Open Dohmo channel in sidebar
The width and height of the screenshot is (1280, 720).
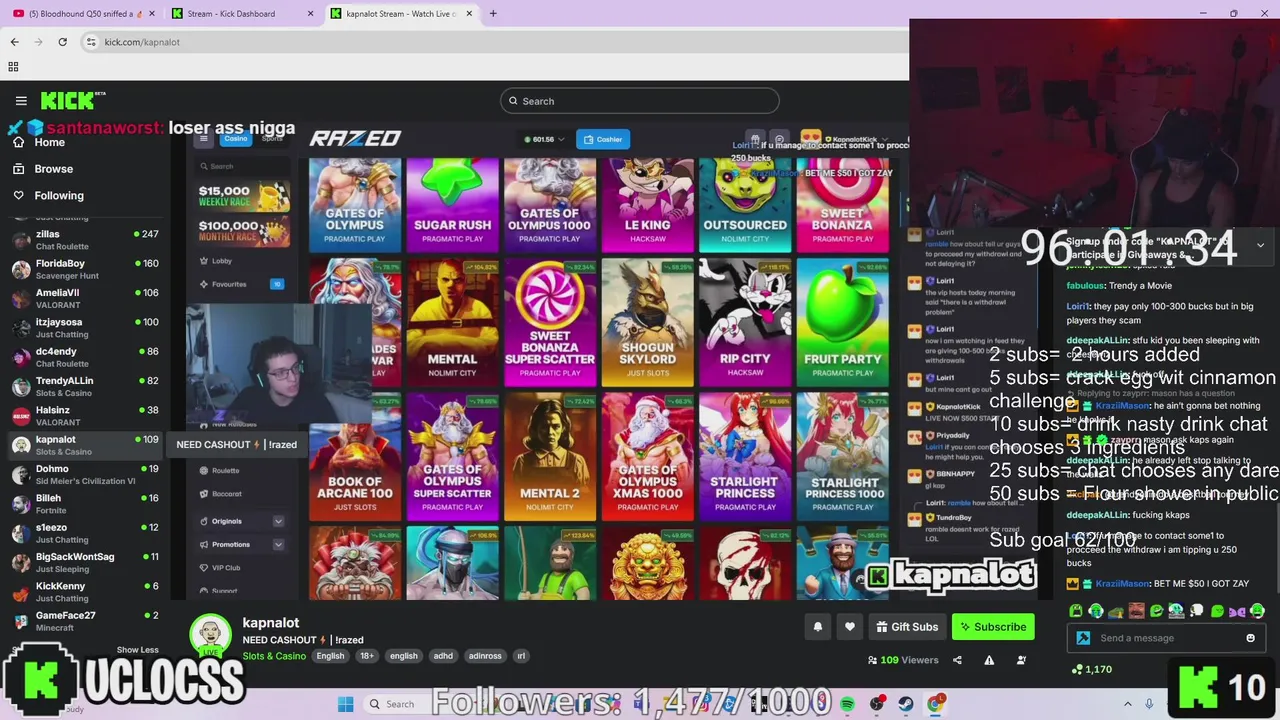pos(84,474)
